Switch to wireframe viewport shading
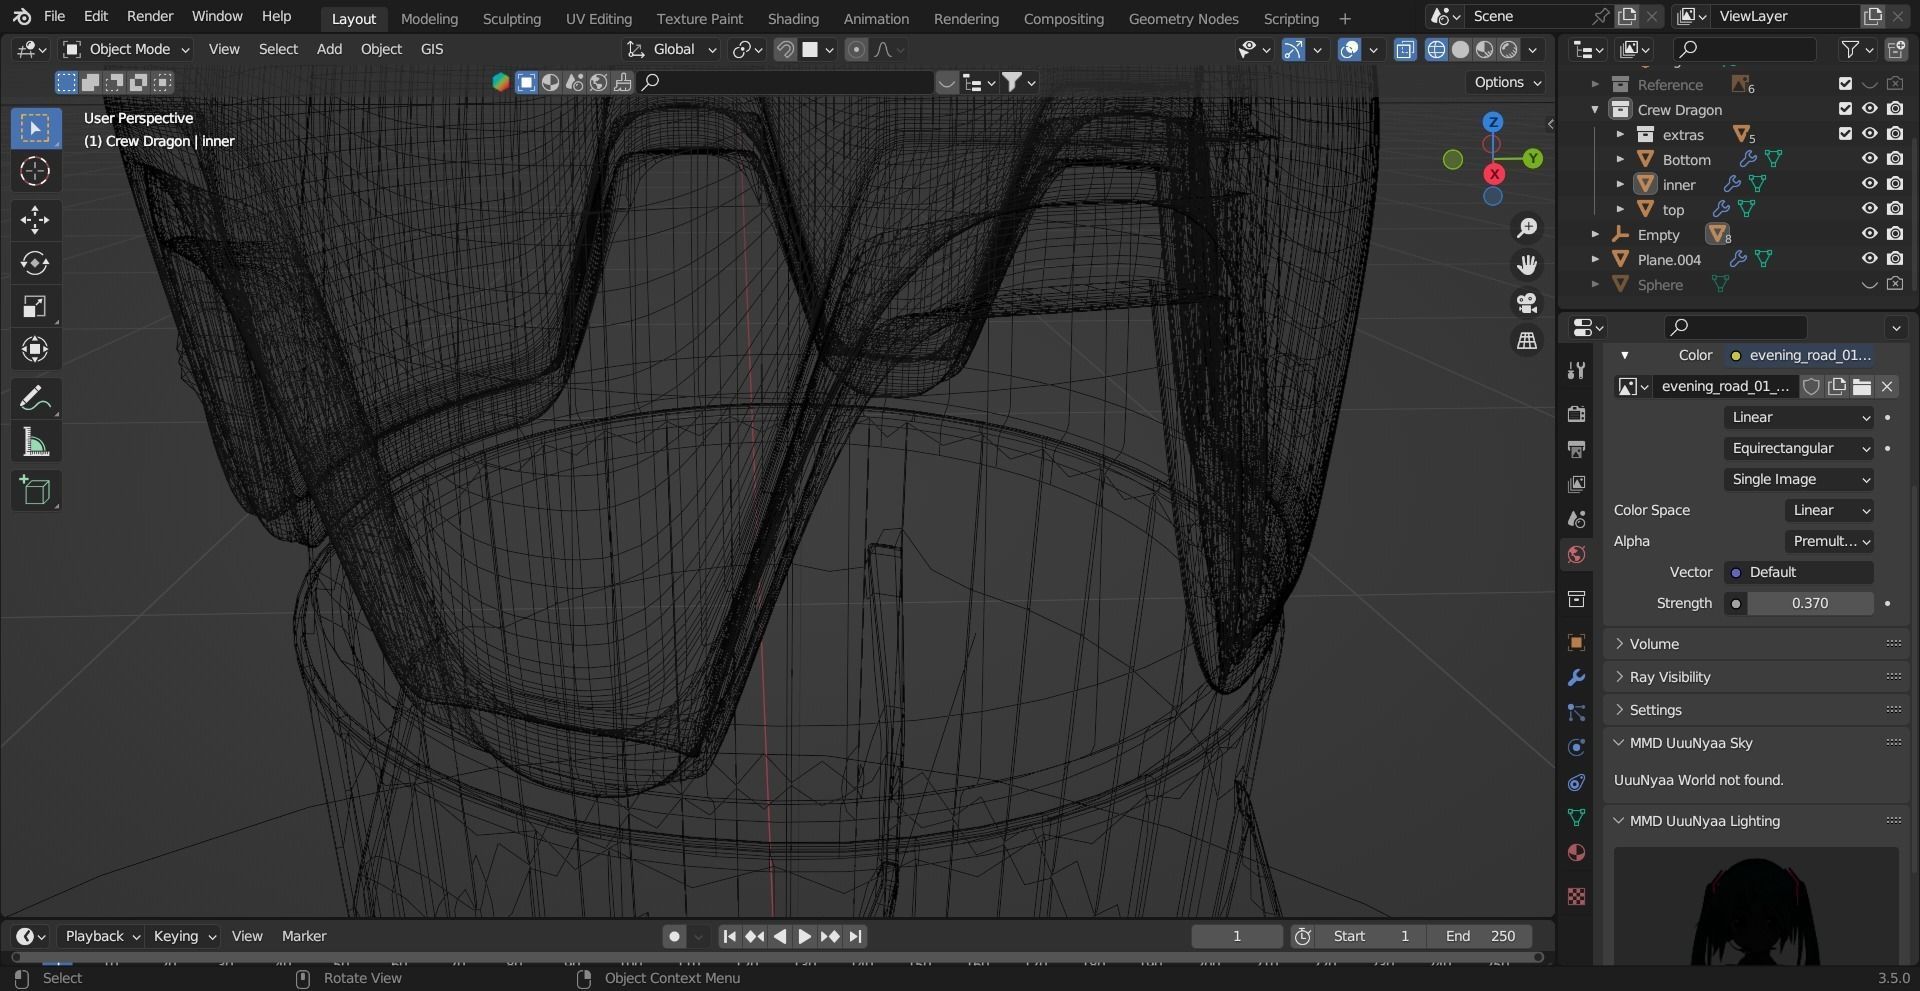 click(1436, 49)
